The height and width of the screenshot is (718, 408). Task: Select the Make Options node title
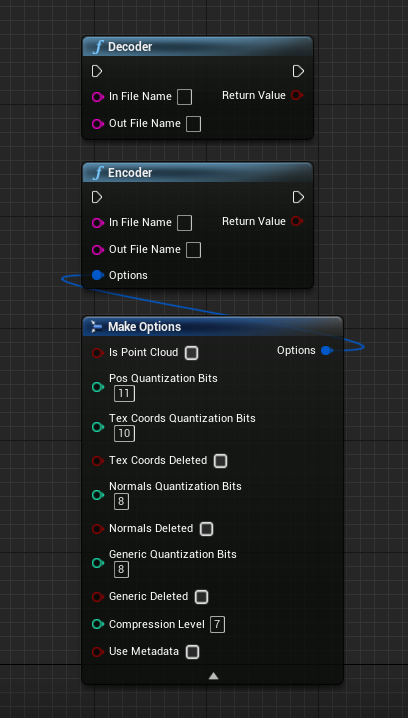click(144, 326)
